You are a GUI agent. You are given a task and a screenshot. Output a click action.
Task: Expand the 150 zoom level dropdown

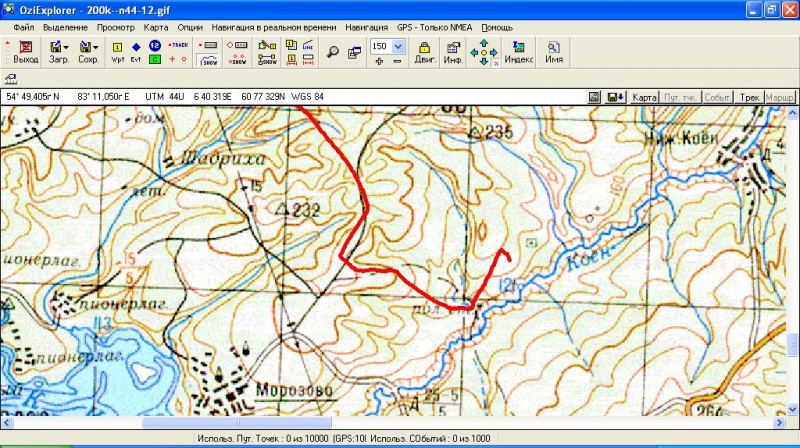pyautogui.click(x=398, y=46)
